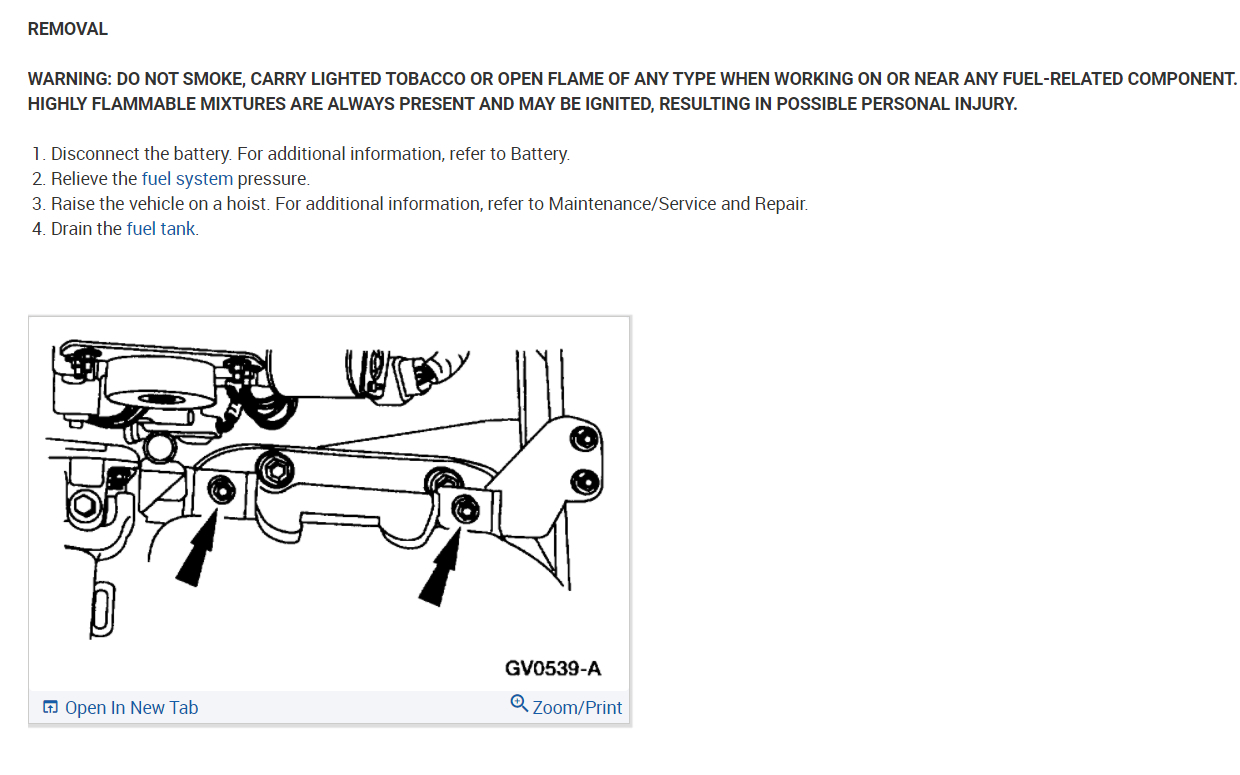Click the bolt the right arrow points to
This screenshot has width=1240, height=775.
tap(462, 506)
